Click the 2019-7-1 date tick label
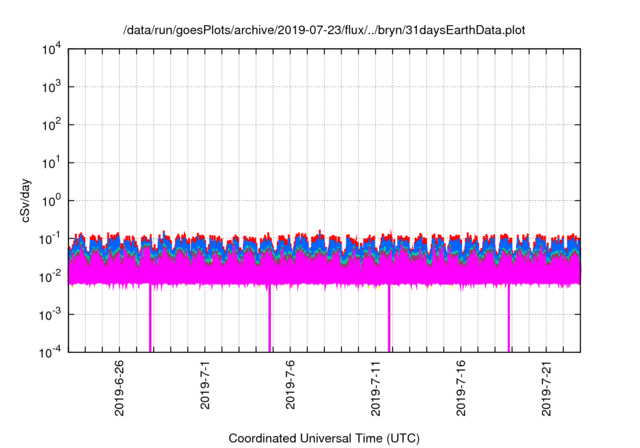 (205, 385)
